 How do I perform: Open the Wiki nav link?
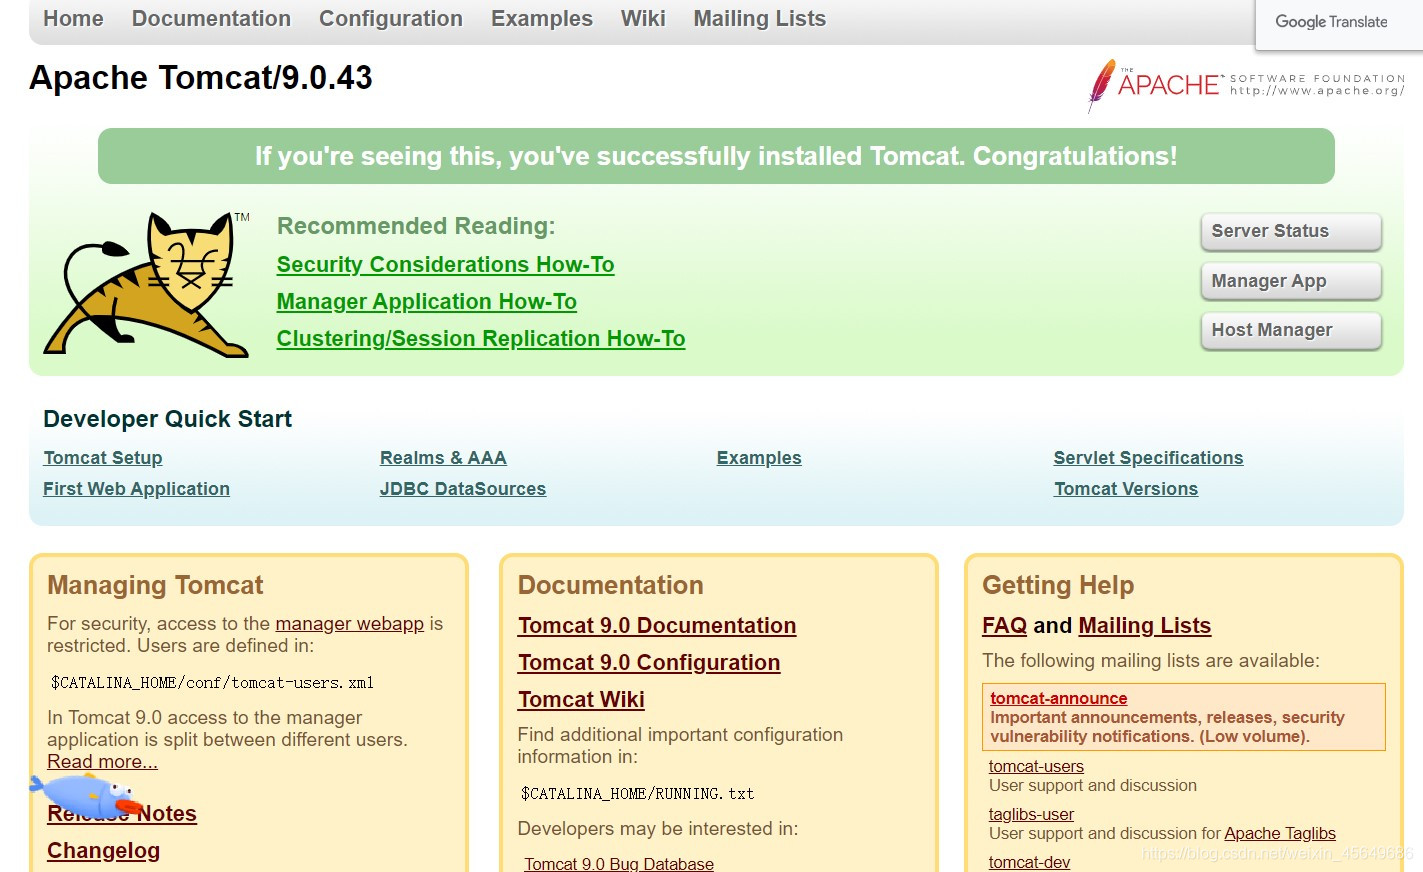[643, 19]
